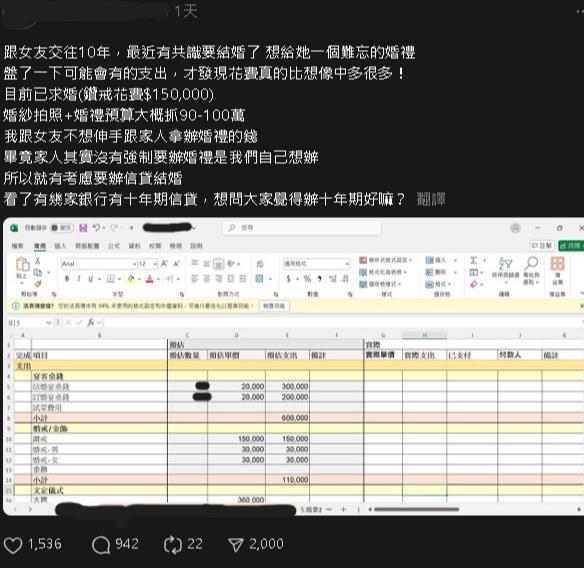Open the 資料 (Data) tab

tap(134, 246)
